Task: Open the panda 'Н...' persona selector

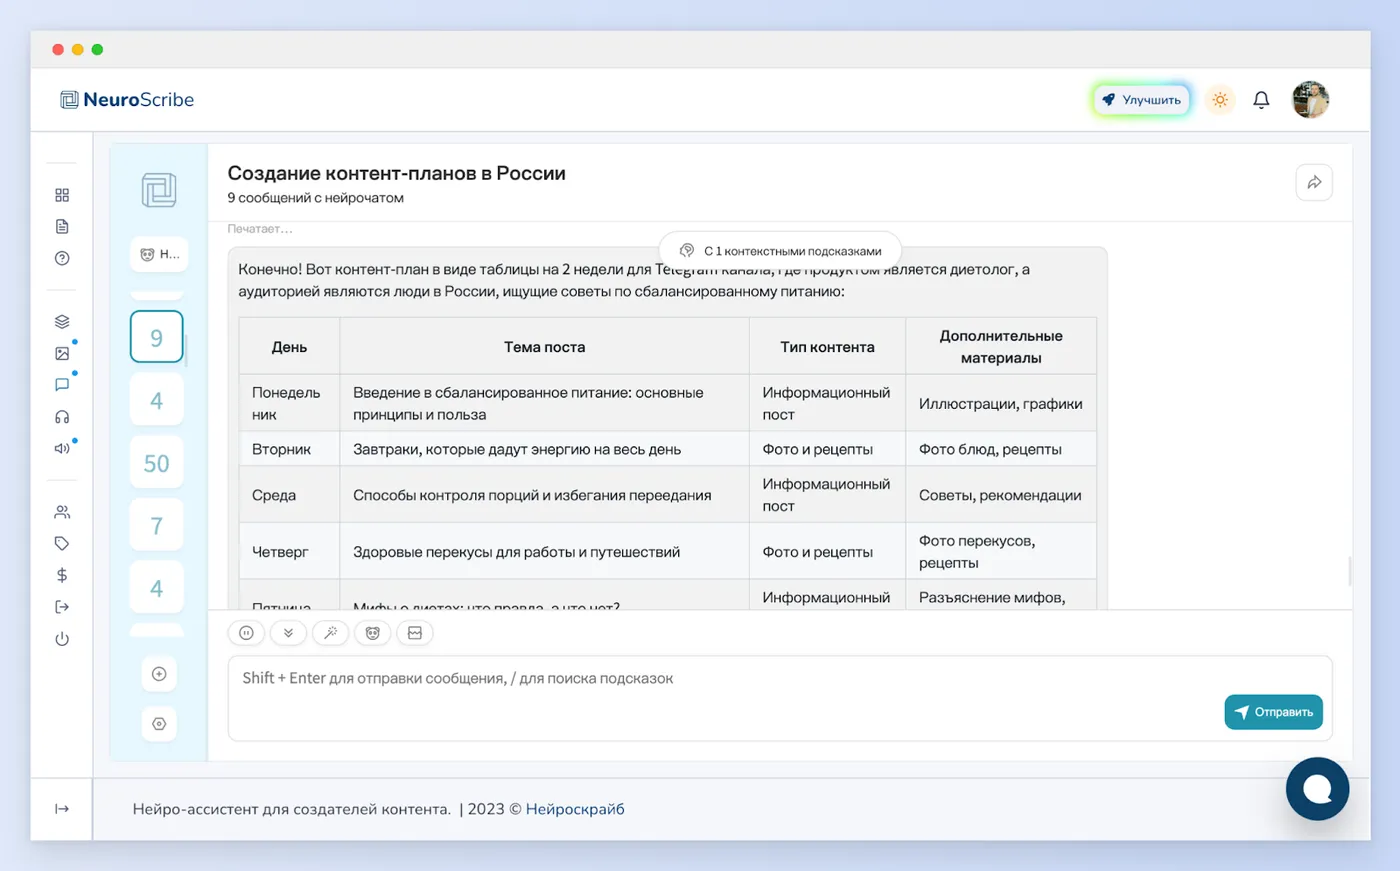Action: (160, 254)
